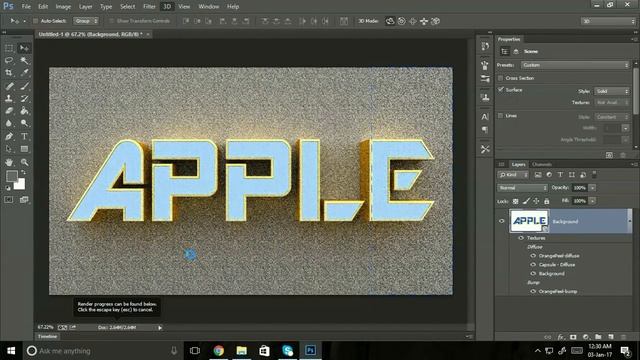Select the History Brush tool

[24, 98]
